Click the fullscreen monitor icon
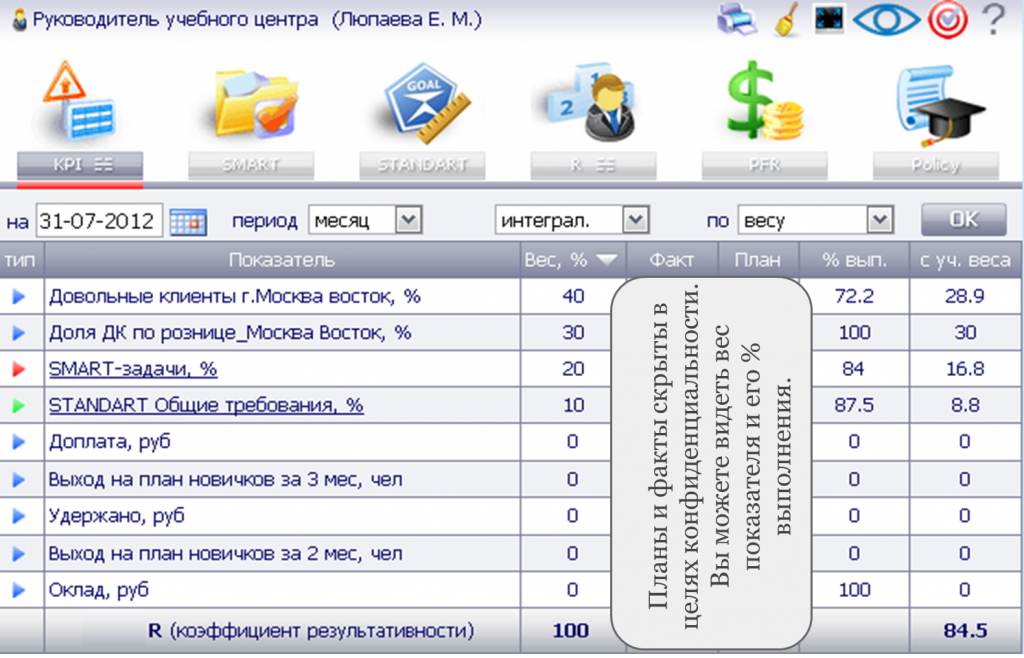 [829, 19]
